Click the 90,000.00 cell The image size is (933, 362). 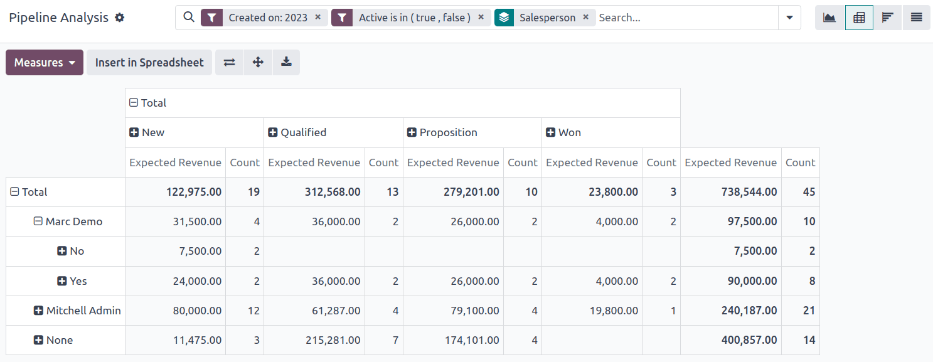click(x=731, y=281)
